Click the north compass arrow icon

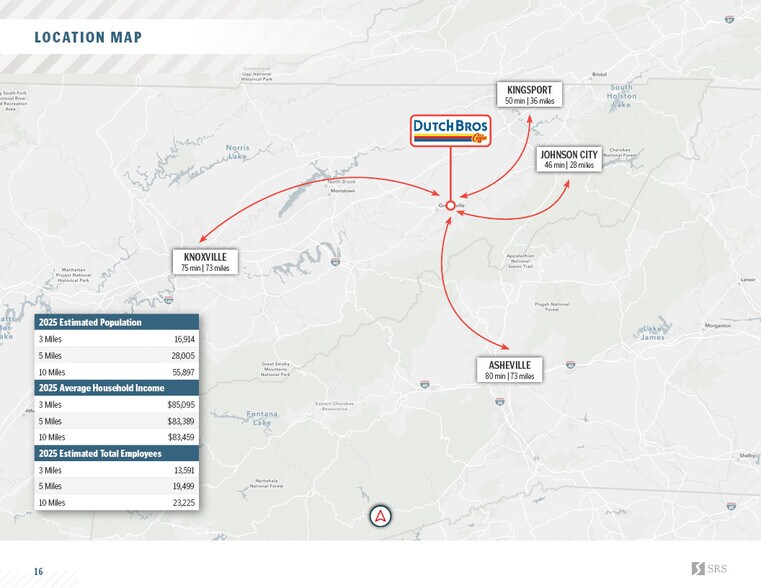(x=380, y=516)
